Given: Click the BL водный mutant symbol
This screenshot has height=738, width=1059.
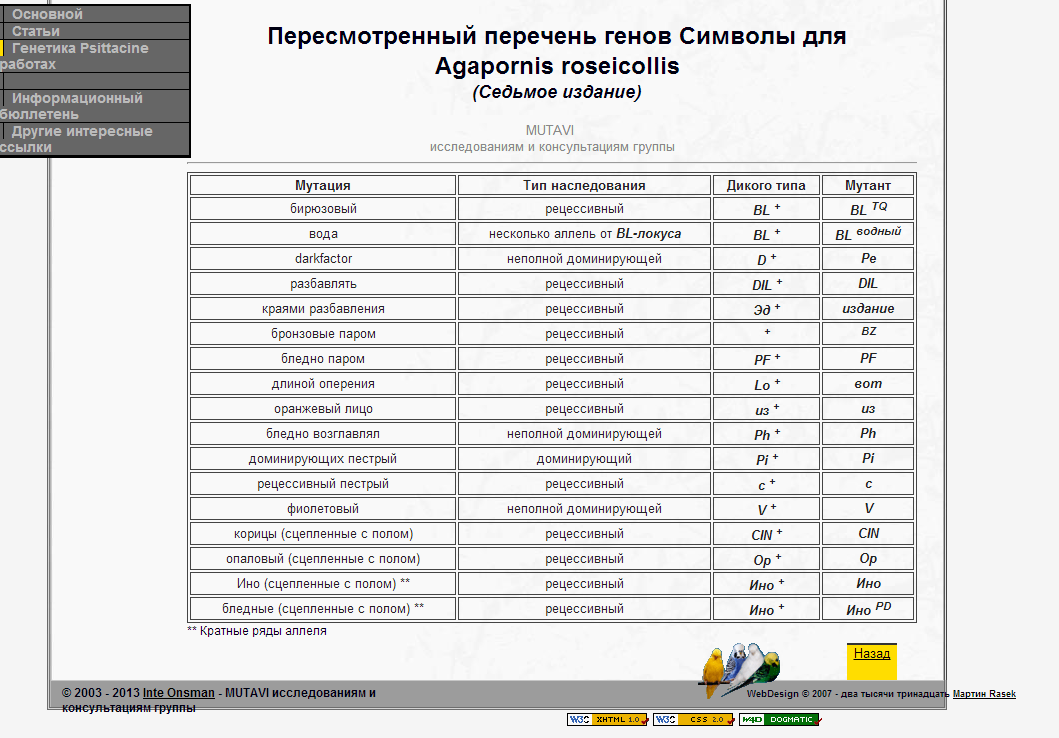Looking at the screenshot, I should pos(868,234).
